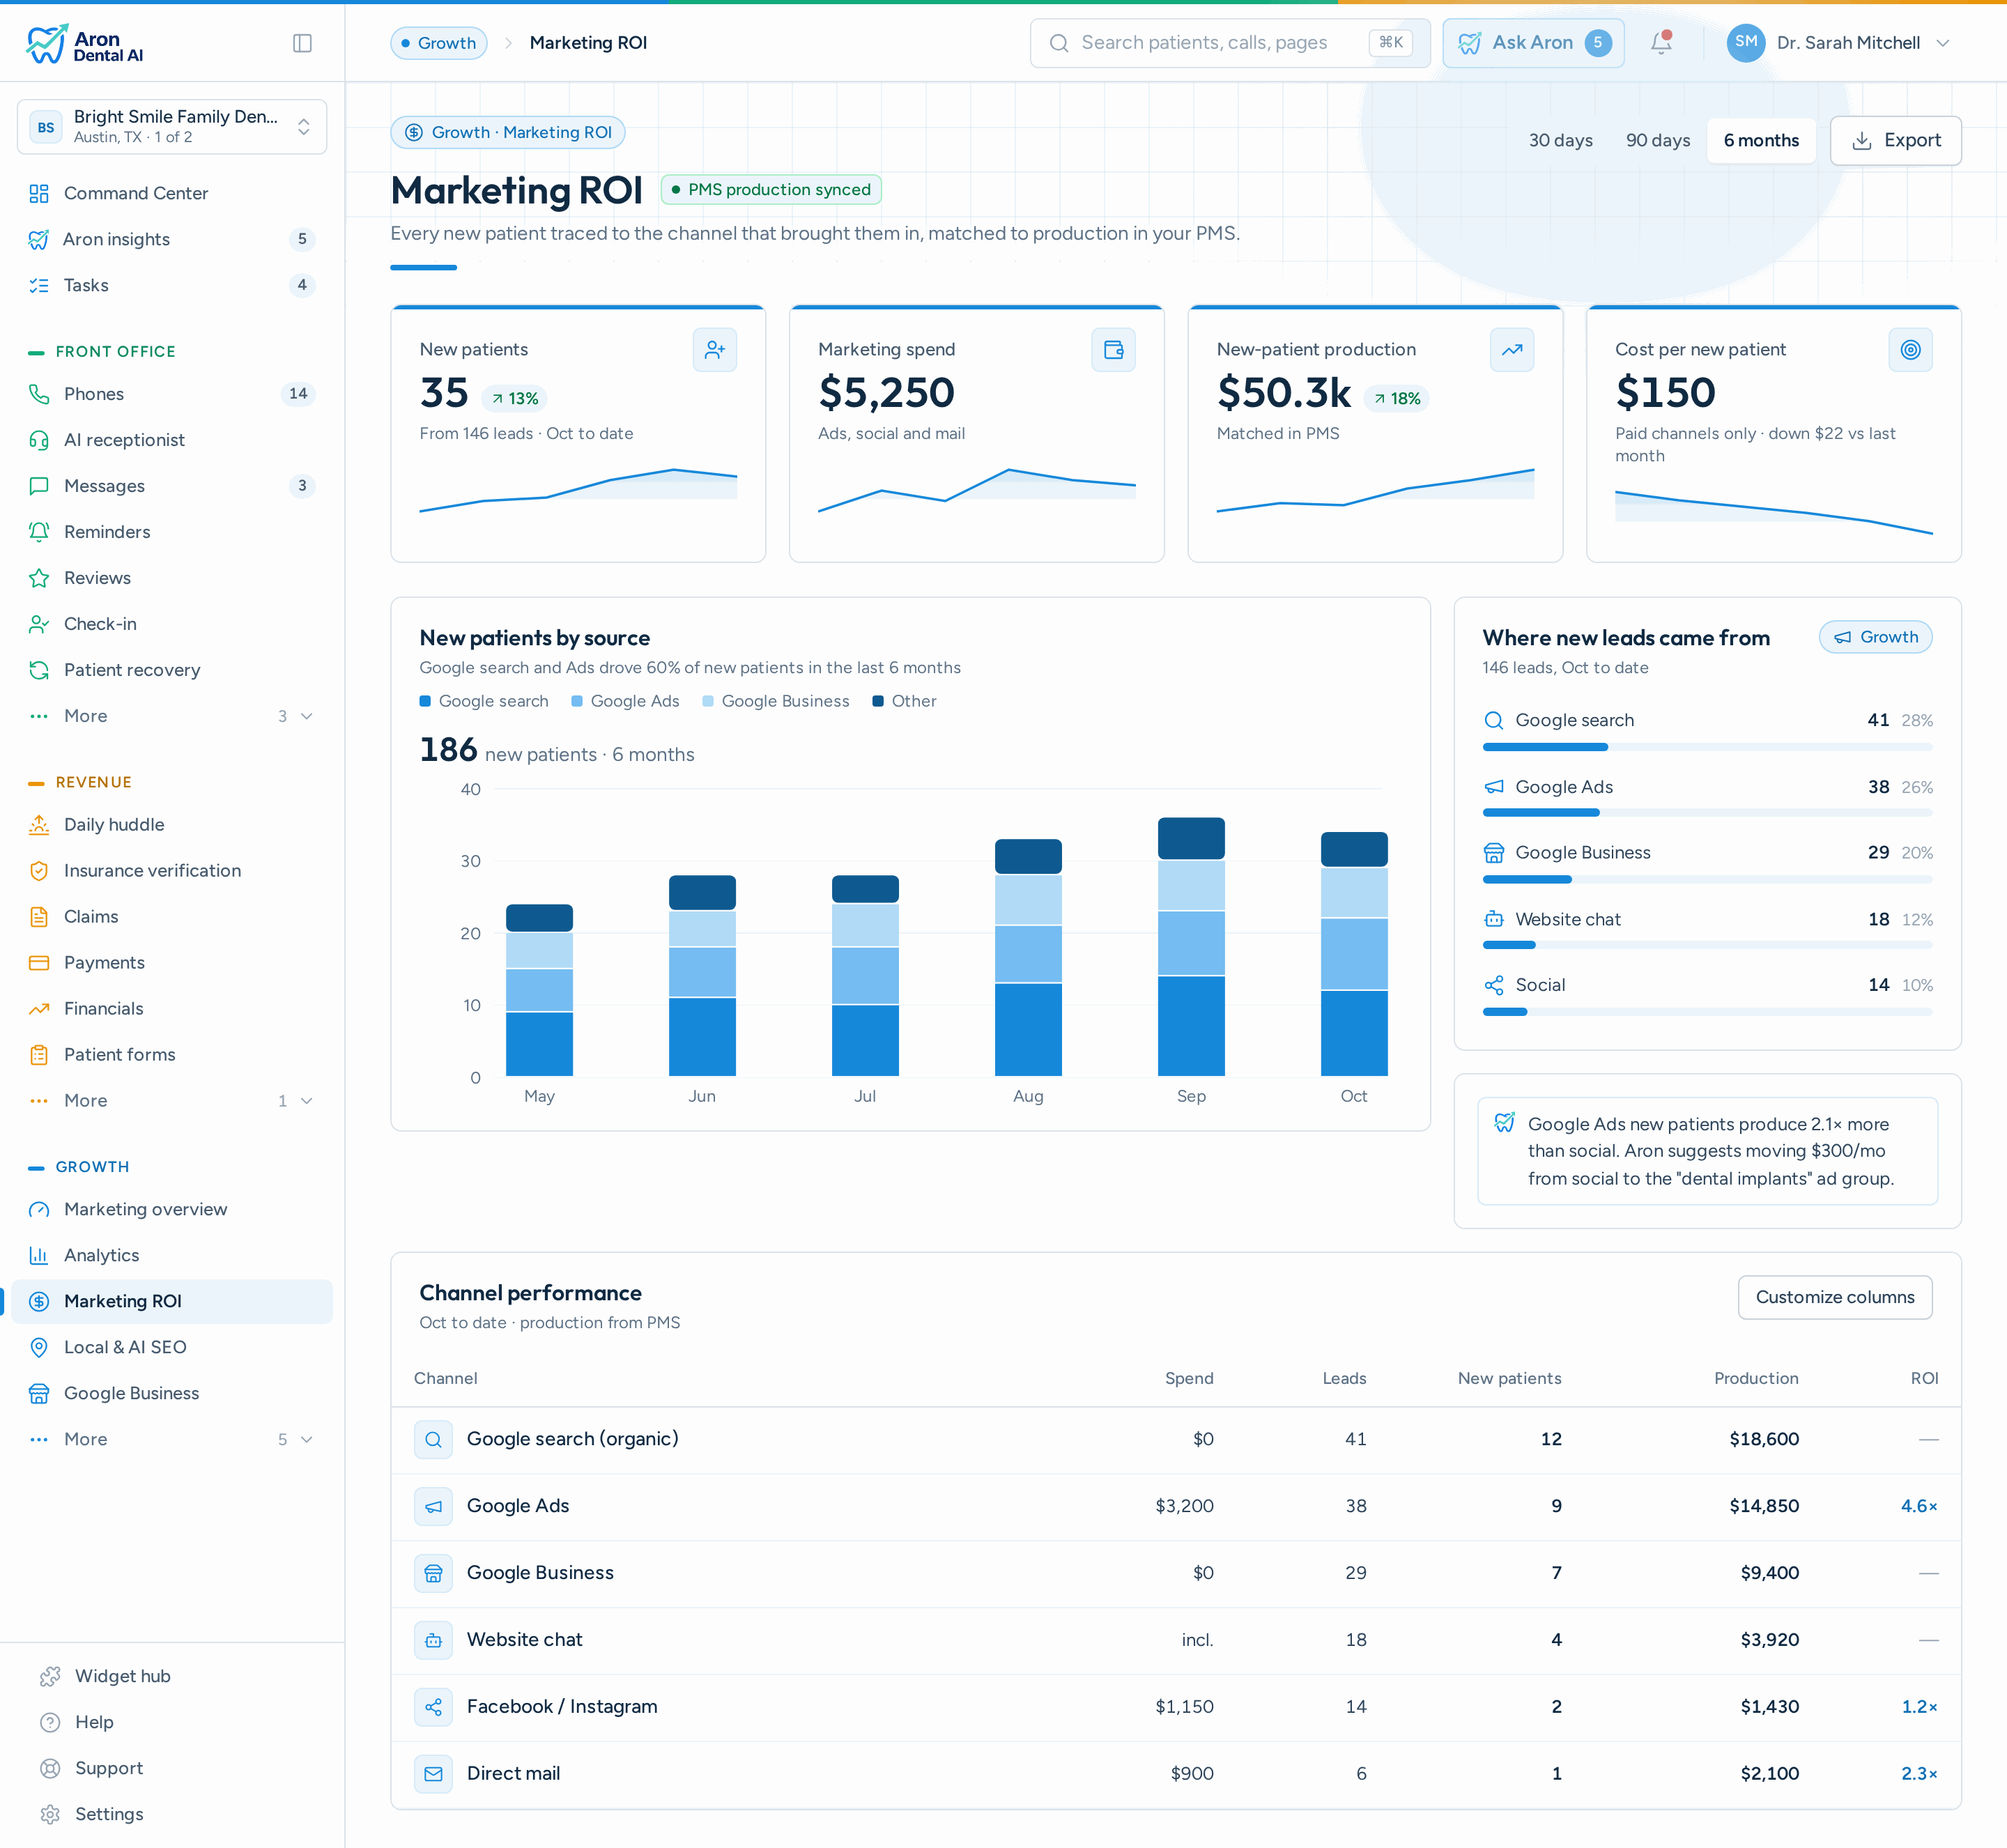The height and width of the screenshot is (1848, 2007).
Task: Click the notifications bell icon
Action: [x=1661, y=43]
